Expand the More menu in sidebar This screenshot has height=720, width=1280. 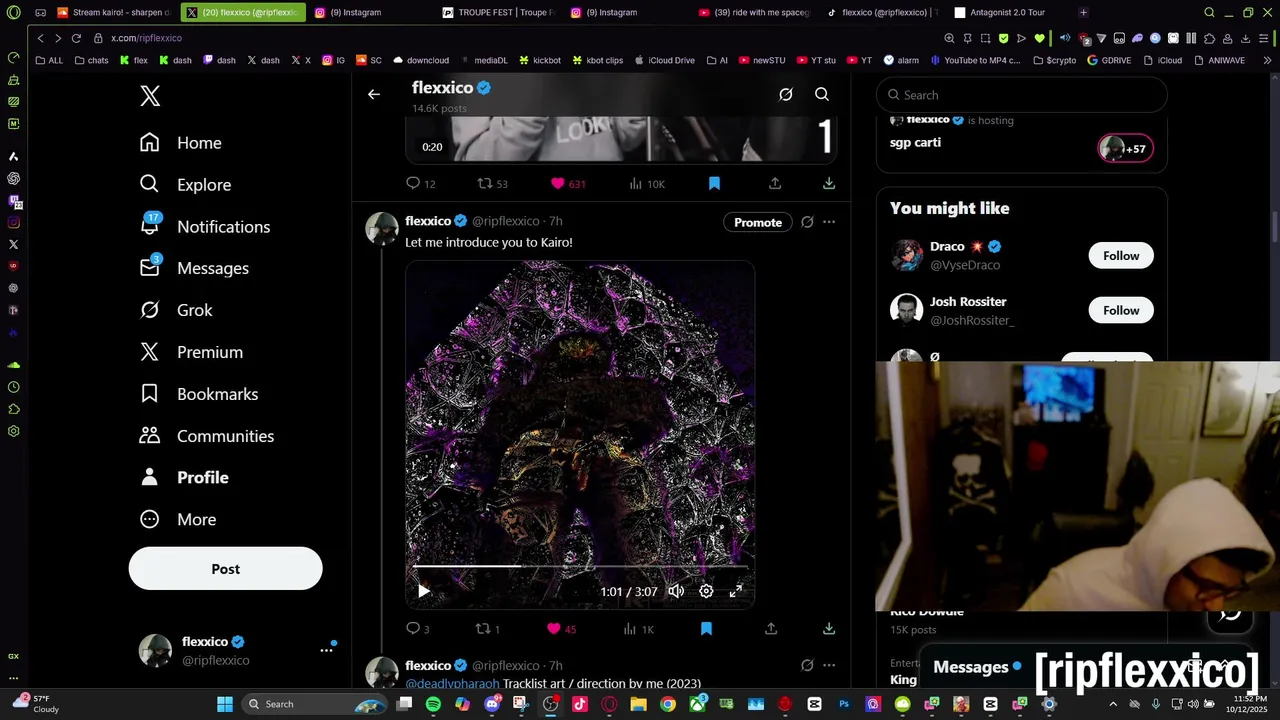click(x=178, y=520)
